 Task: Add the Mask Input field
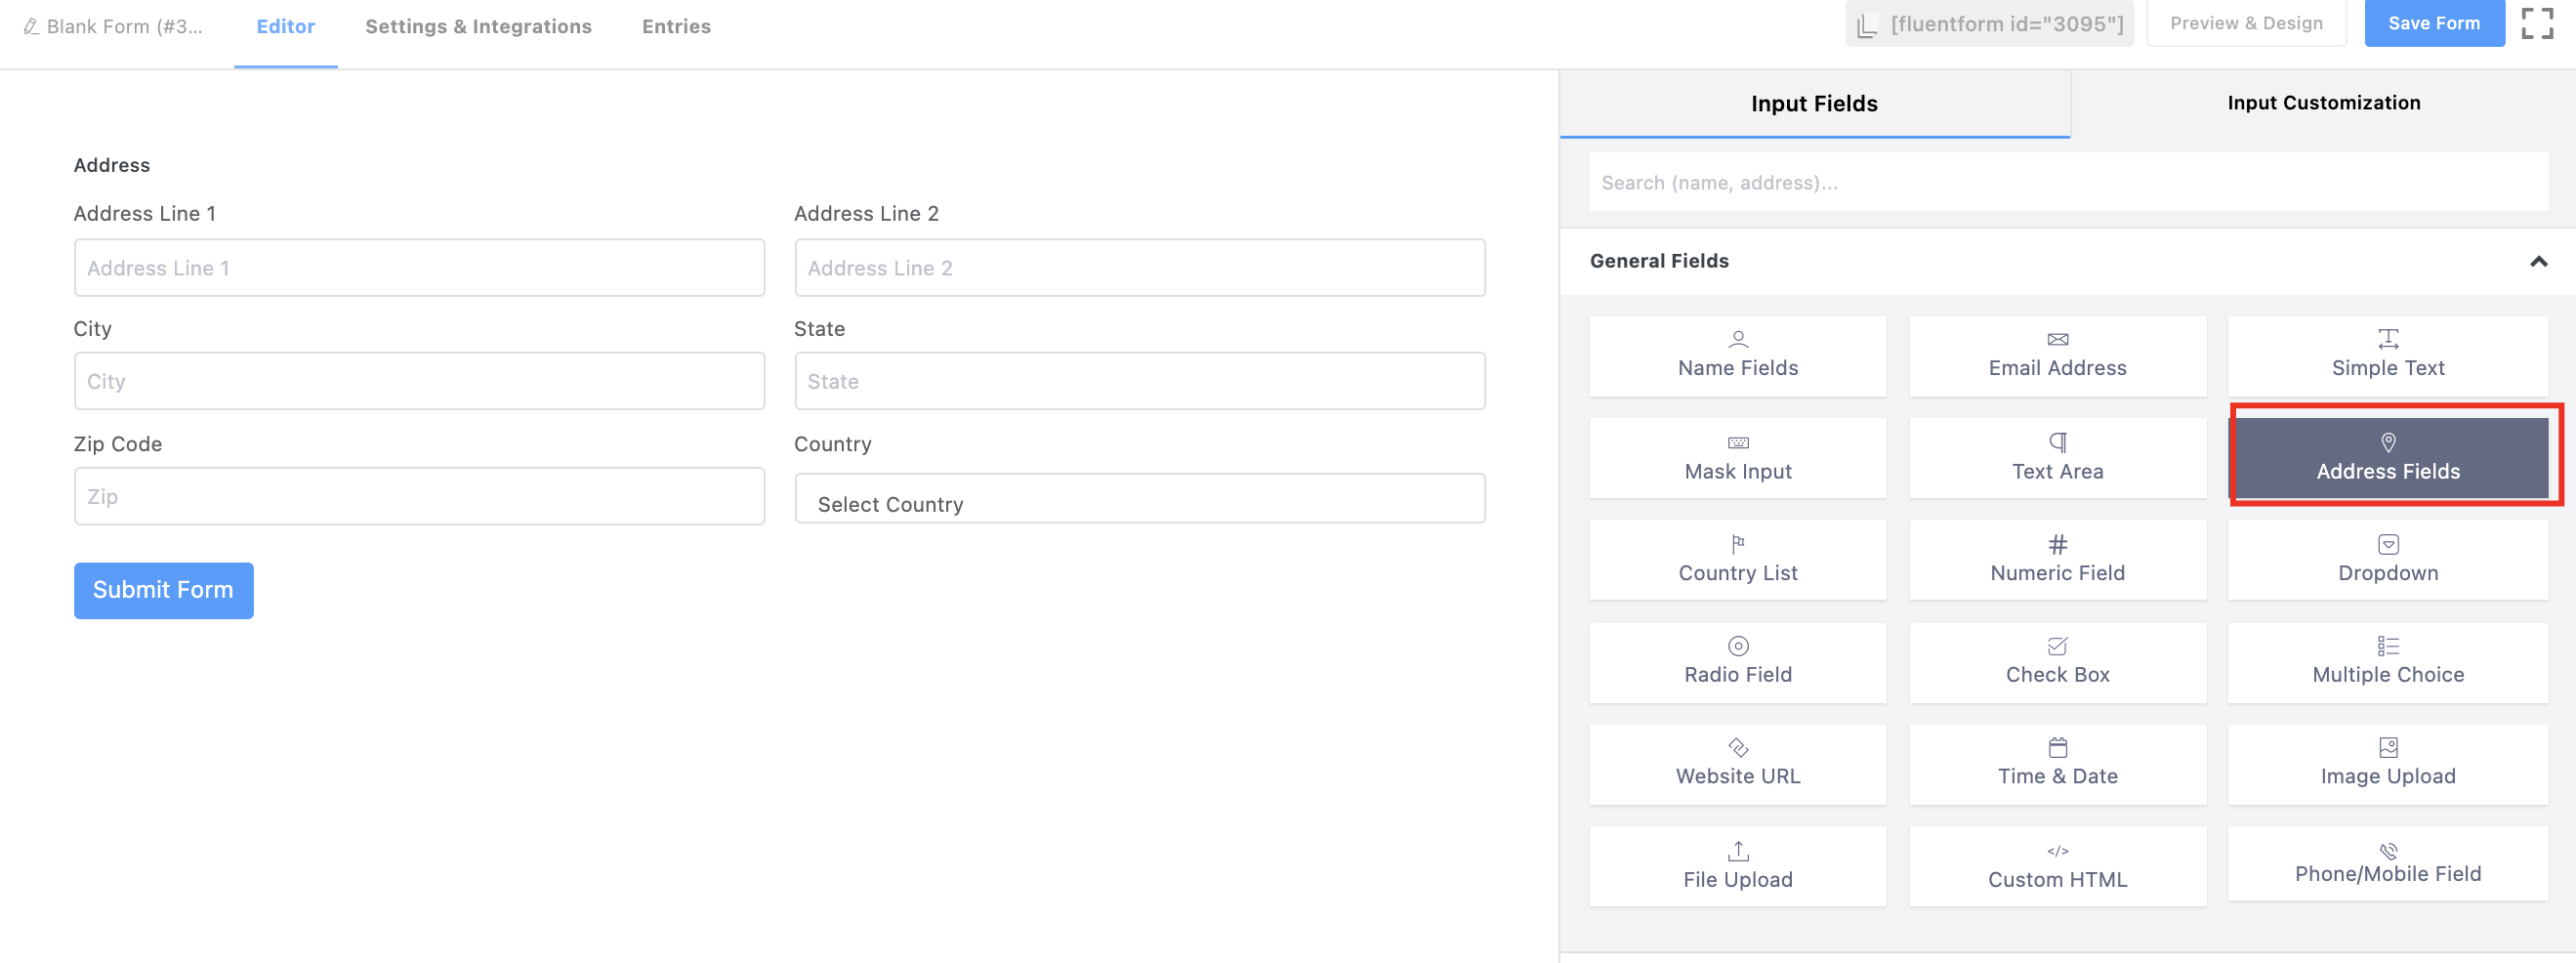[x=1737, y=458]
